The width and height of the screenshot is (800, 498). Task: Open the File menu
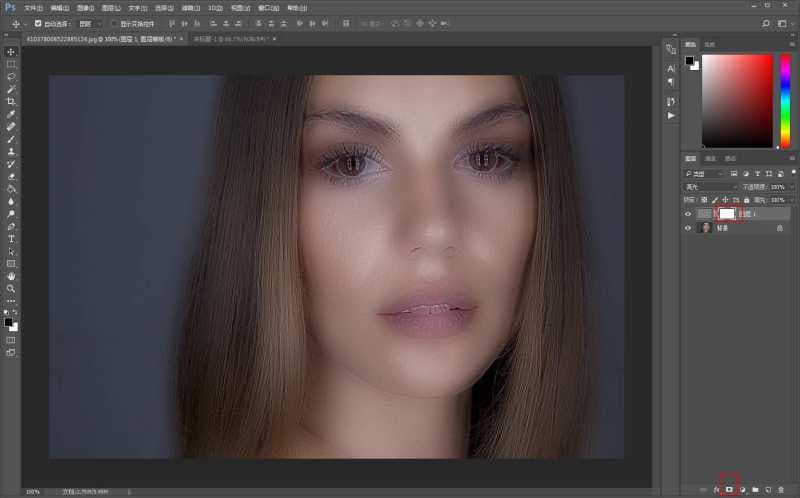coord(33,7)
